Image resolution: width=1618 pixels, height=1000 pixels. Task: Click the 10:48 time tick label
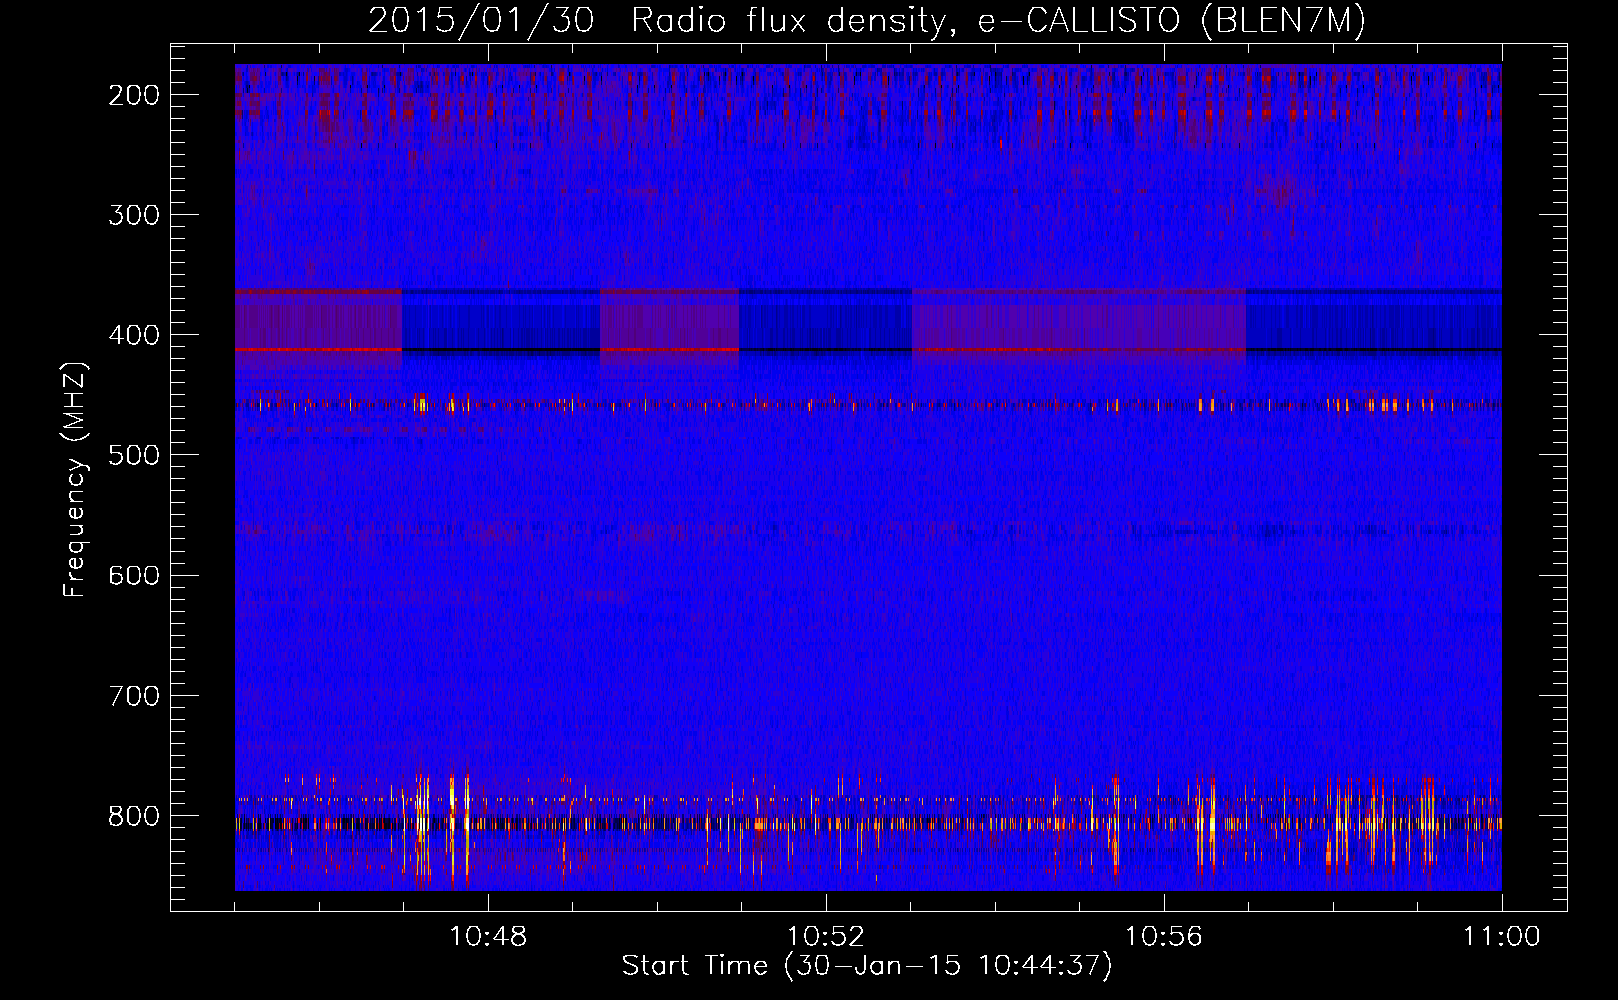click(488, 937)
